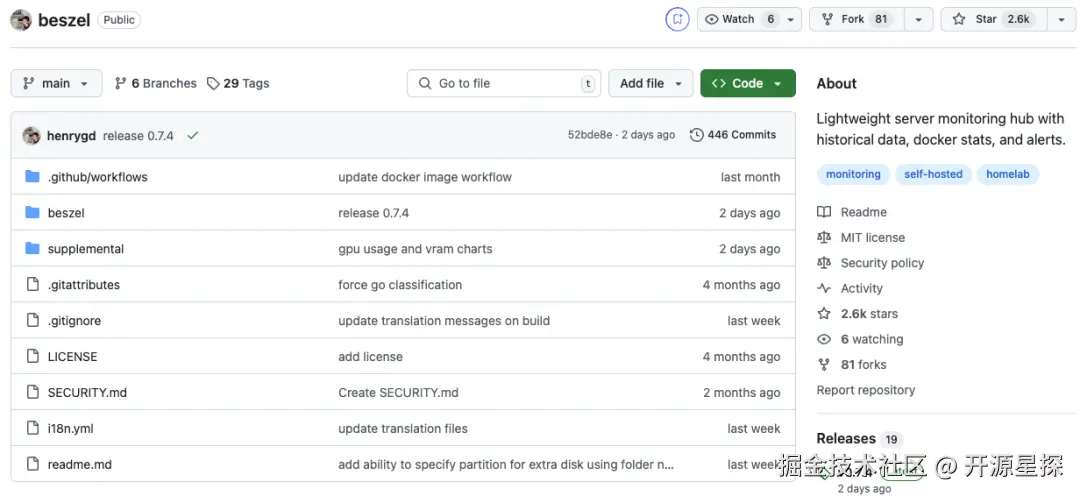Screen dimensions: 1080x496
Task: Open the i18n.yml file
Action: pyautogui.click(x=70, y=428)
